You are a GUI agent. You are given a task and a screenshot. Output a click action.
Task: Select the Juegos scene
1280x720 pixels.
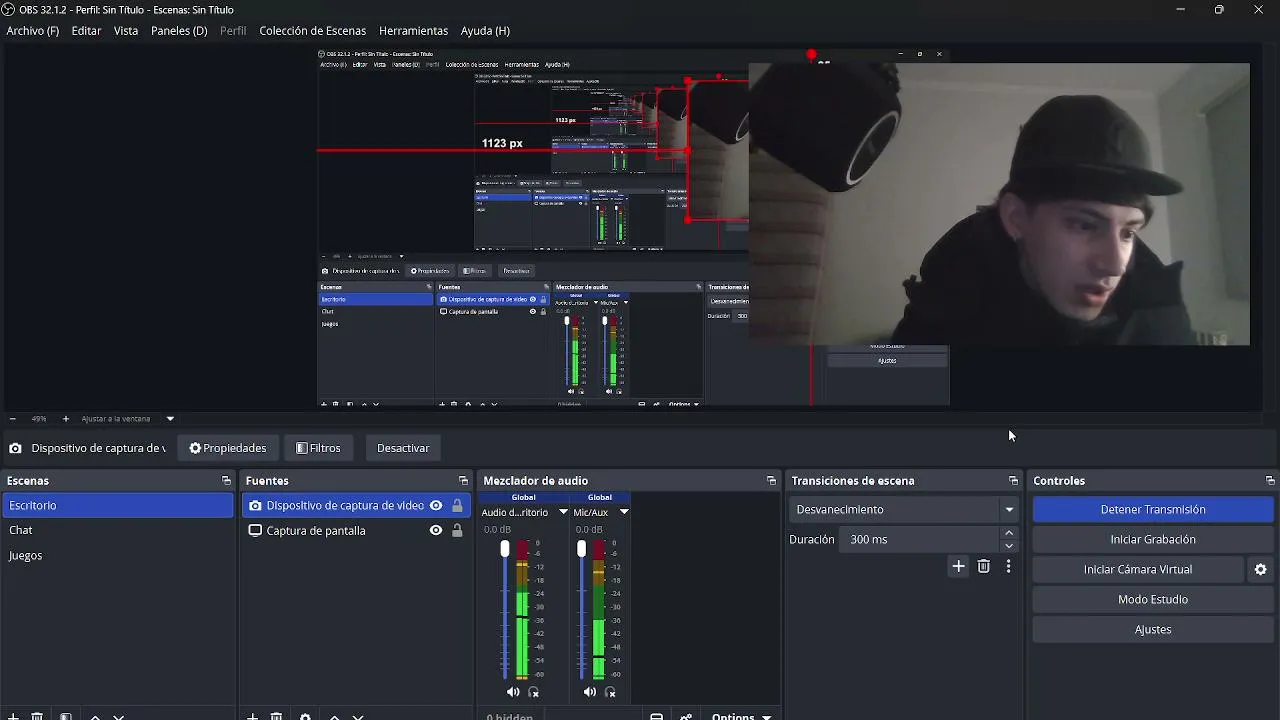coord(118,556)
